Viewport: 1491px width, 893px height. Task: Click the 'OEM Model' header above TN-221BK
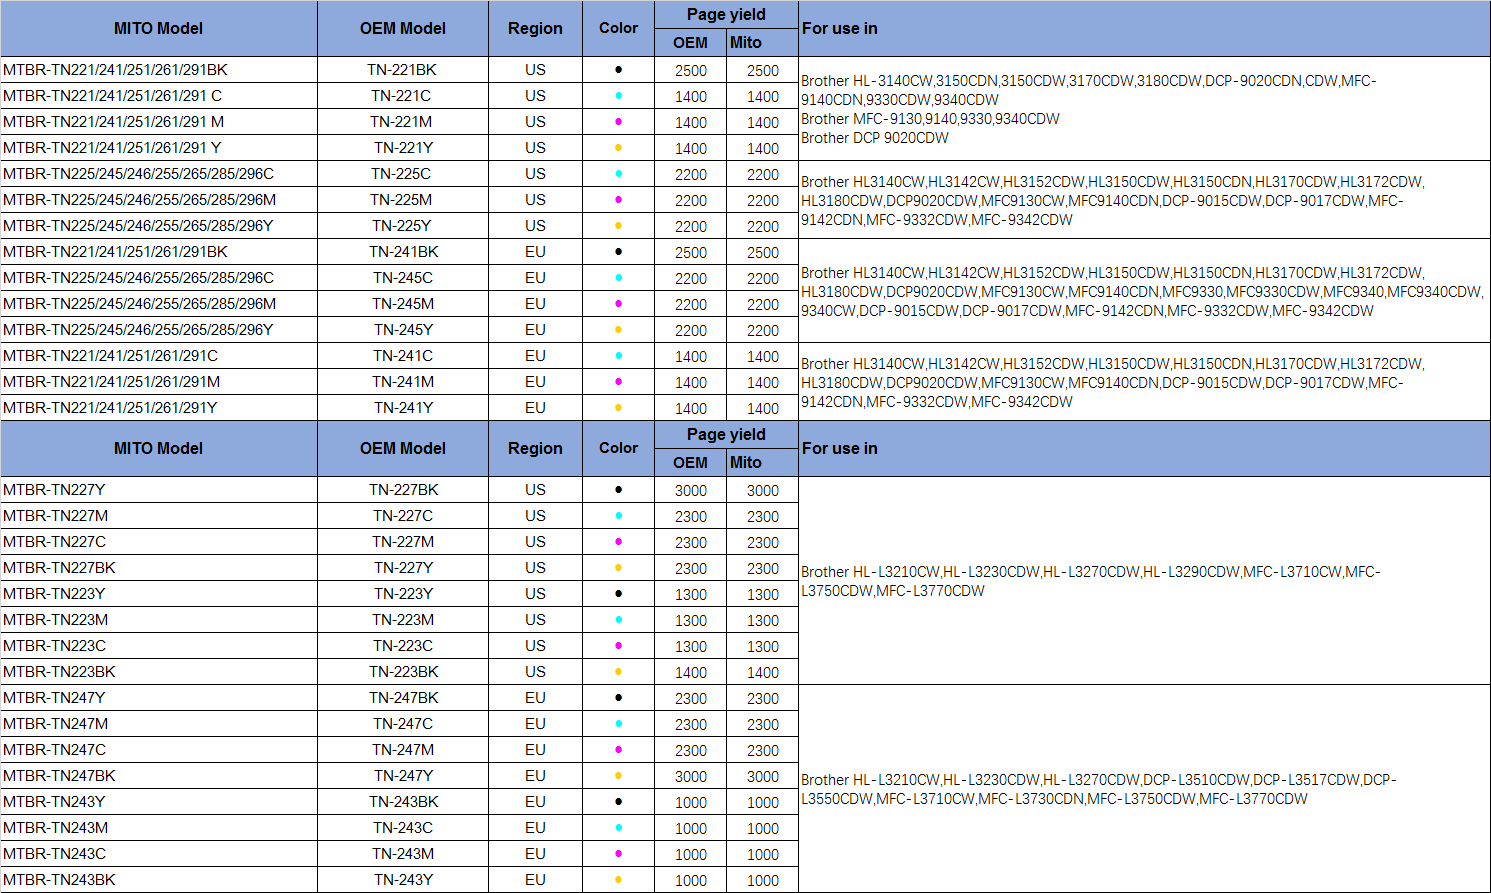[x=402, y=28]
